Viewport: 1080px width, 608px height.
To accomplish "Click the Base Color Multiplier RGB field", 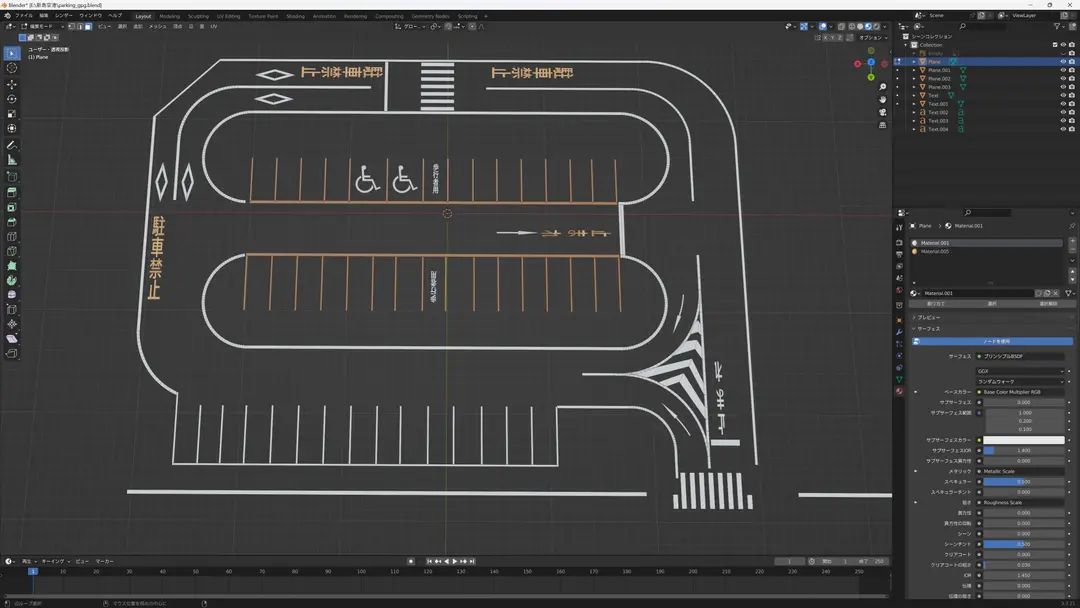I will (x=1020, y=392).
